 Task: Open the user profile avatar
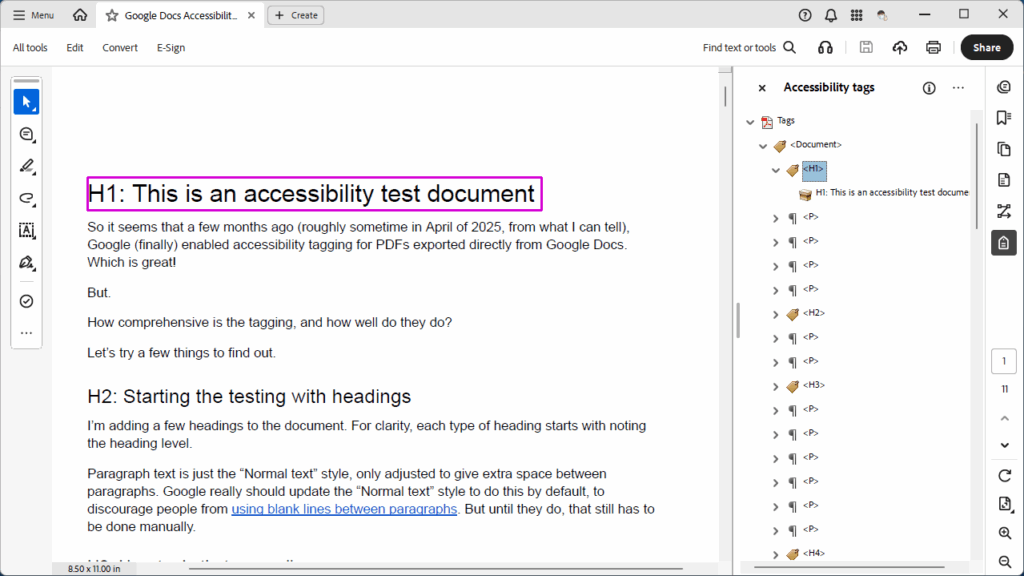pos(882,15)
